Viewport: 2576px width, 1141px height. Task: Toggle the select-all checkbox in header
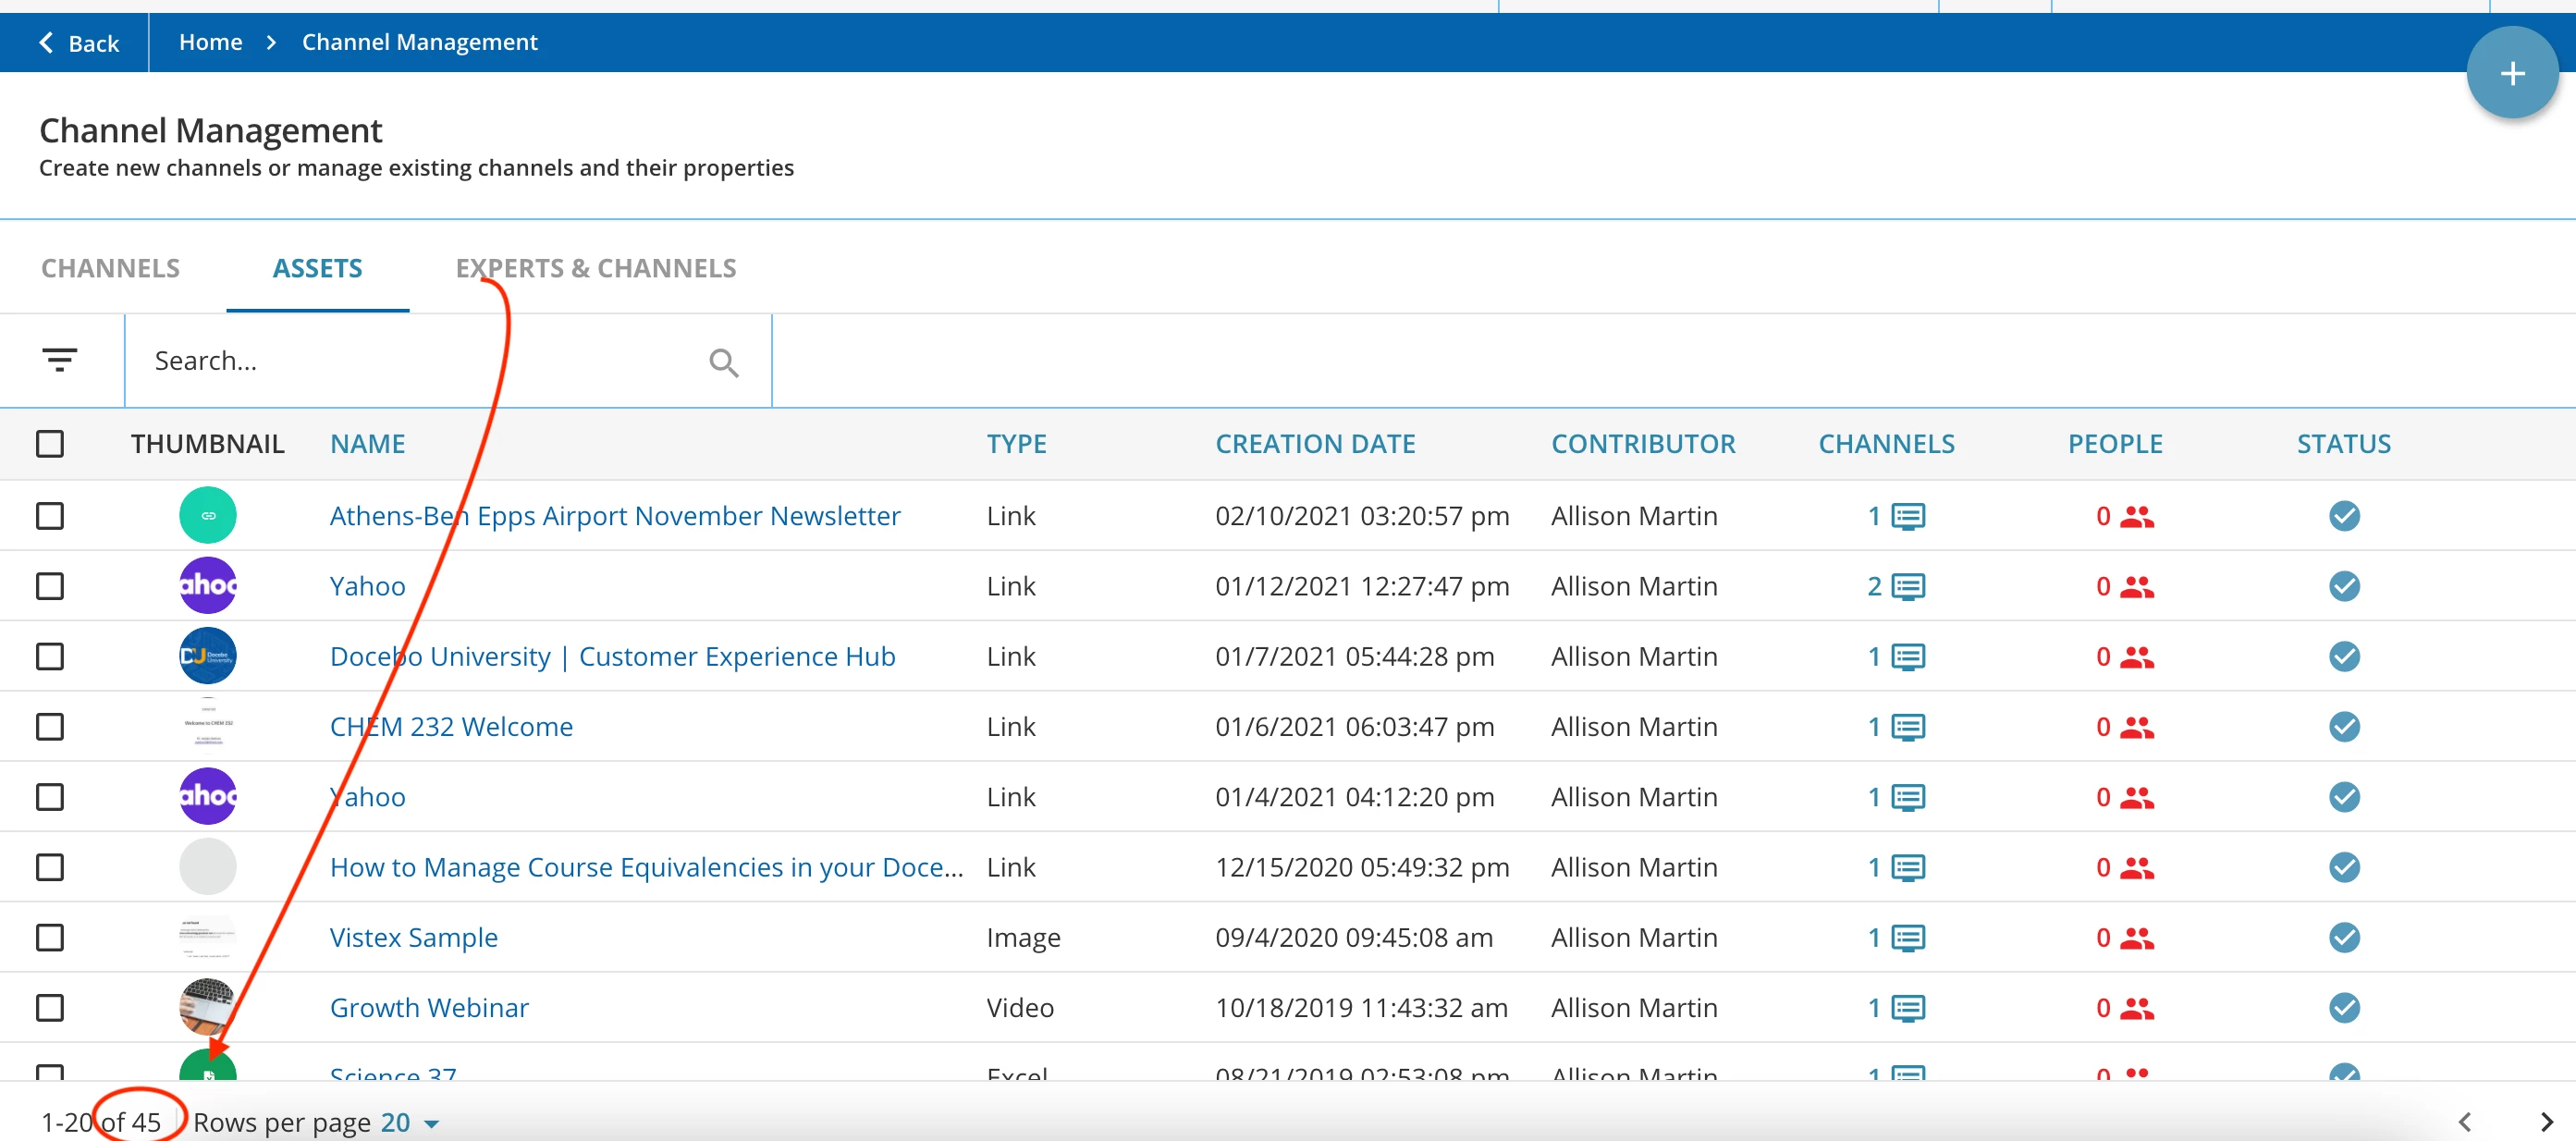click(50, 444)
